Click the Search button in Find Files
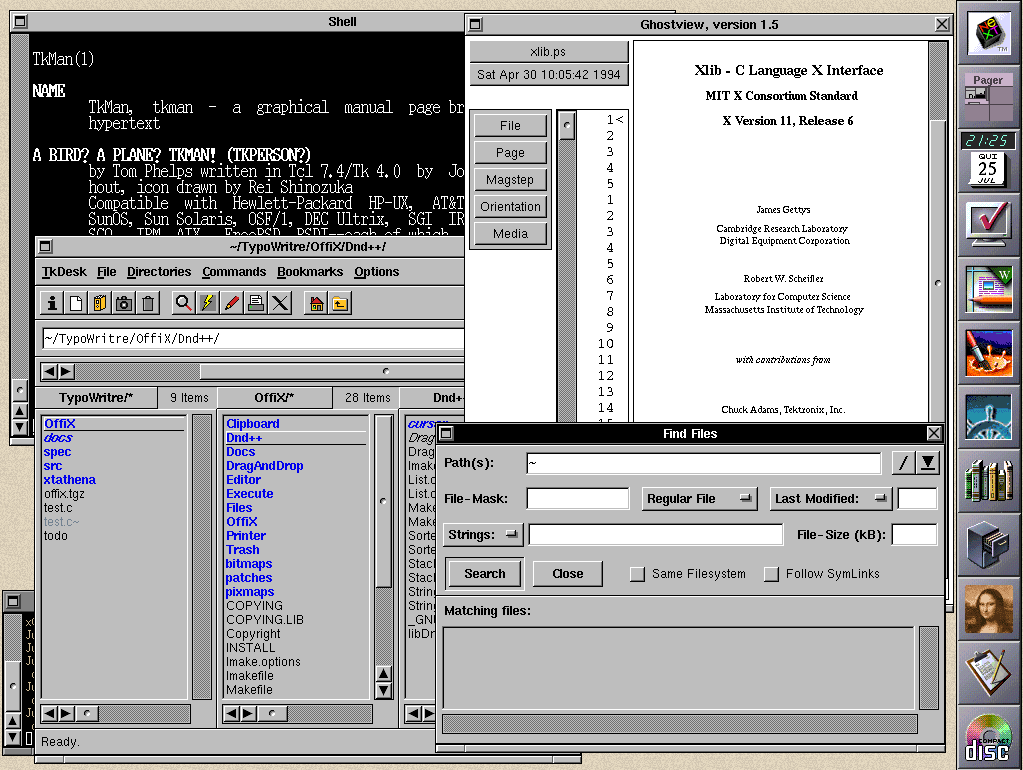Screen dimensions: 1023x770 [485, 574]
